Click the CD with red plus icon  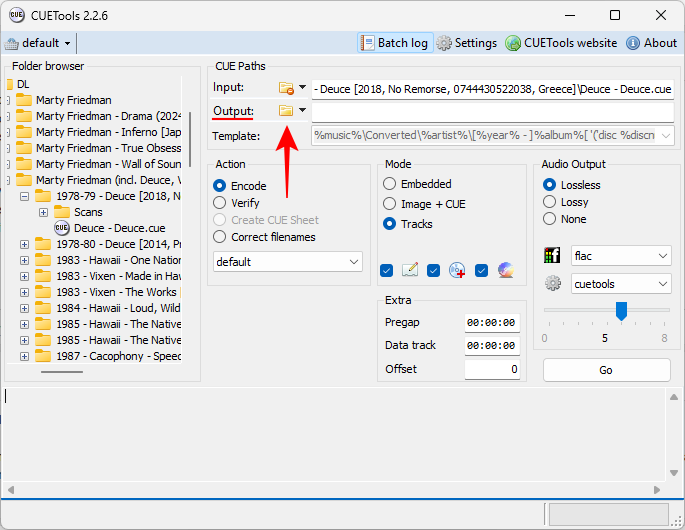pyautogui.click(x=457, y=270)
